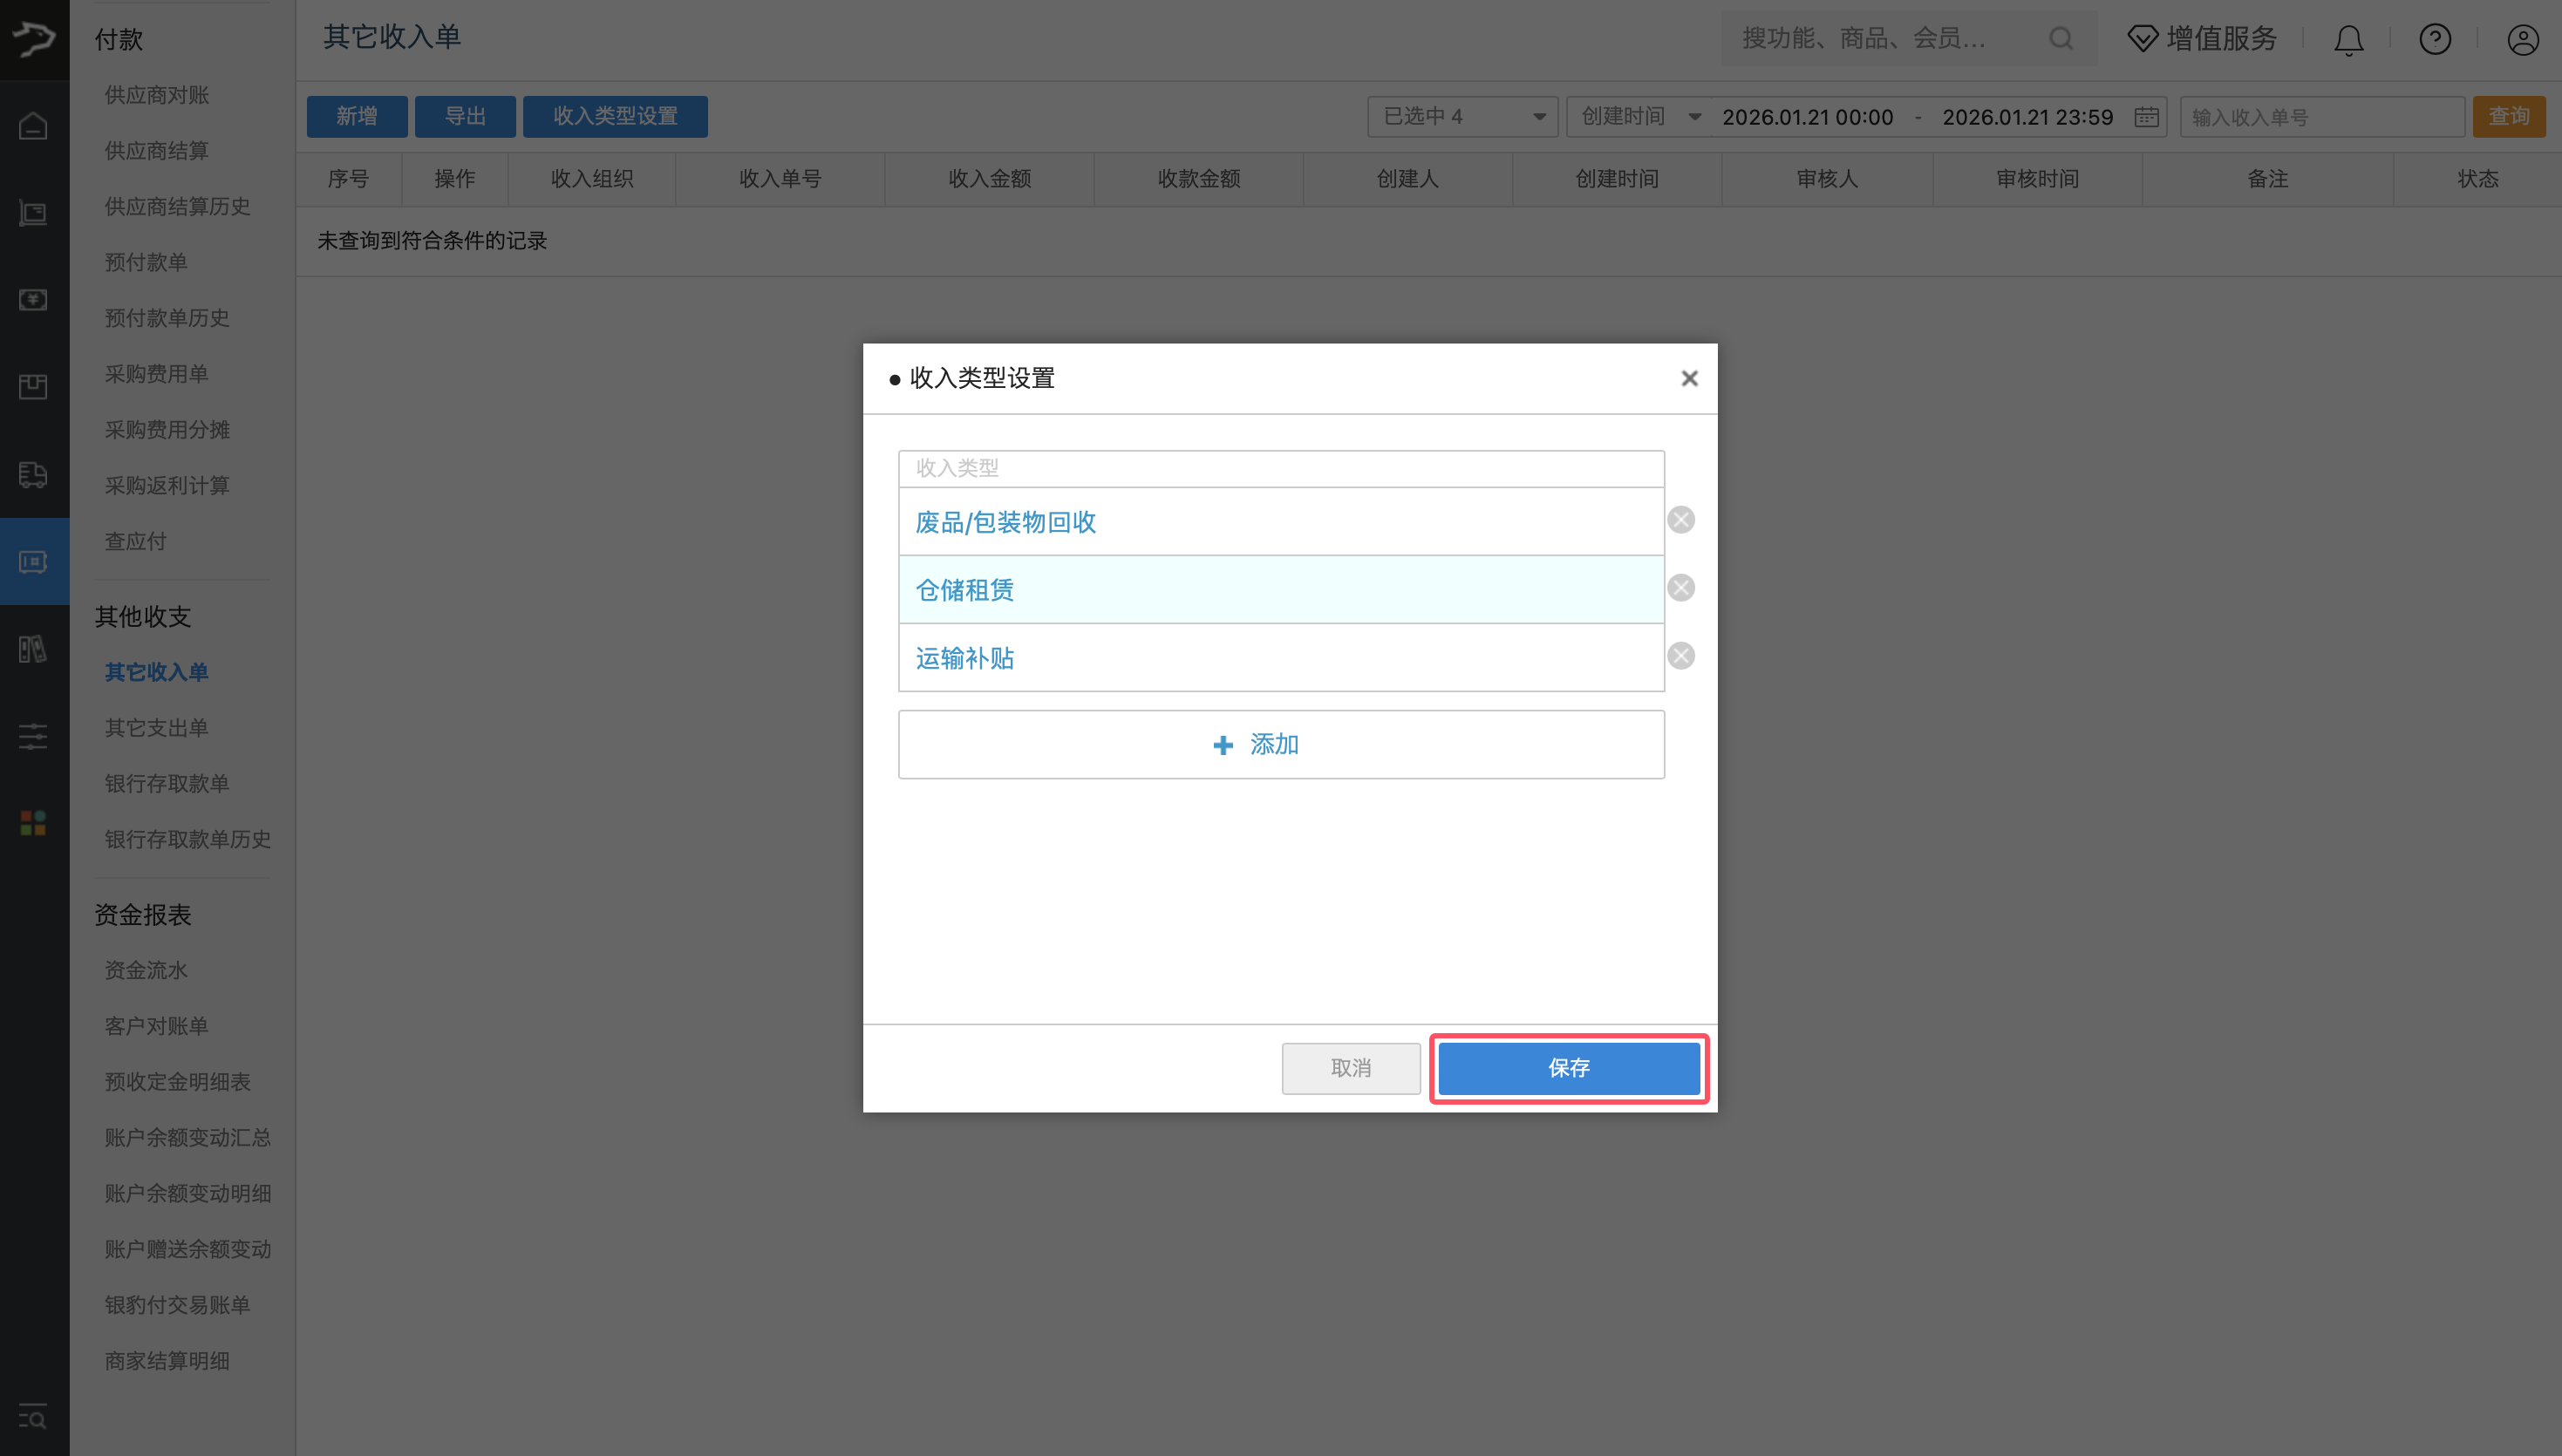Open the reports/books icon in sidebar

tap(33, 648)
